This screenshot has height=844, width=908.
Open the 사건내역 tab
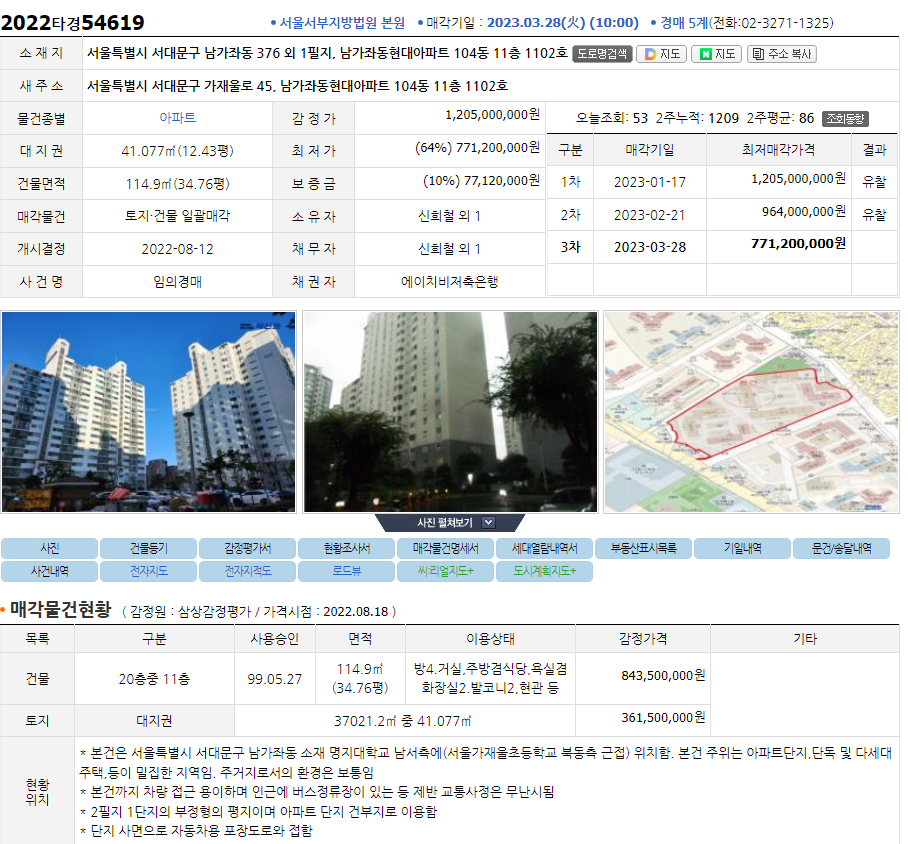(x=50, y=571)
